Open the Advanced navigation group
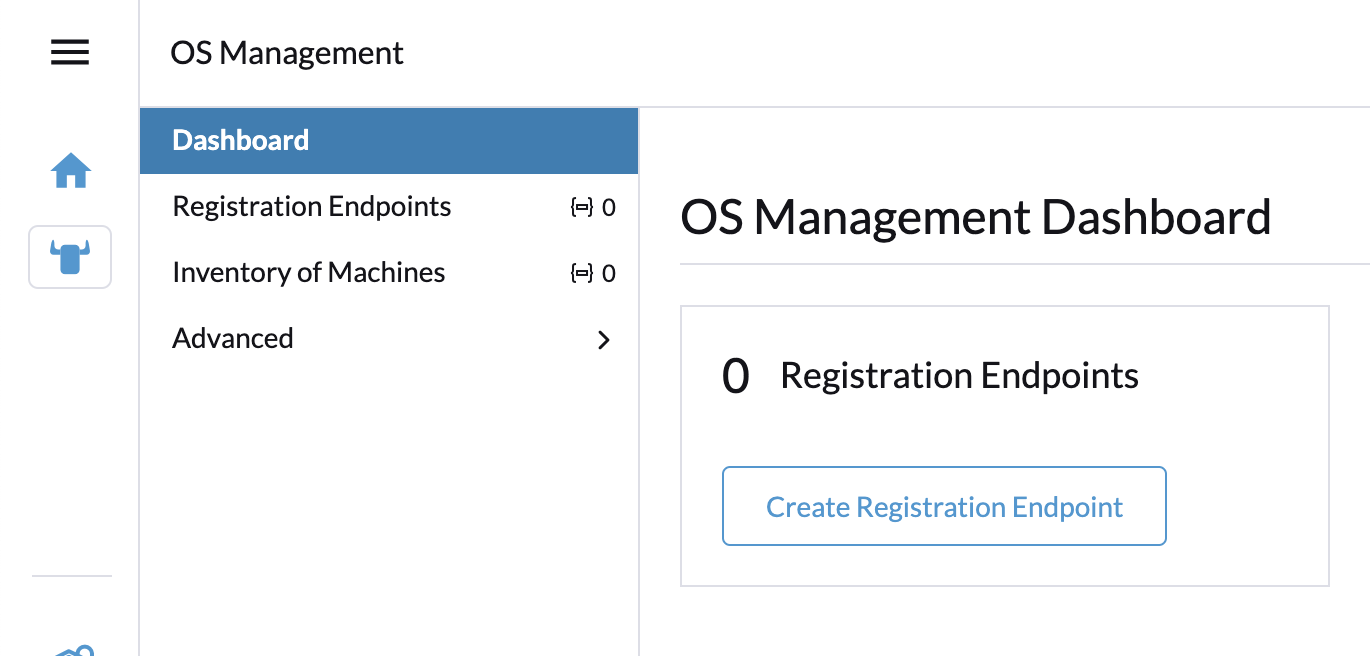1370x656 pixels. tap(233, 339)
